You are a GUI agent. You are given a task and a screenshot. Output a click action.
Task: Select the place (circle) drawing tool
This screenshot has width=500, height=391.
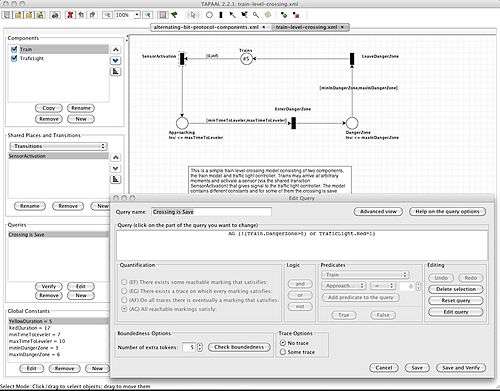point(209,15)
